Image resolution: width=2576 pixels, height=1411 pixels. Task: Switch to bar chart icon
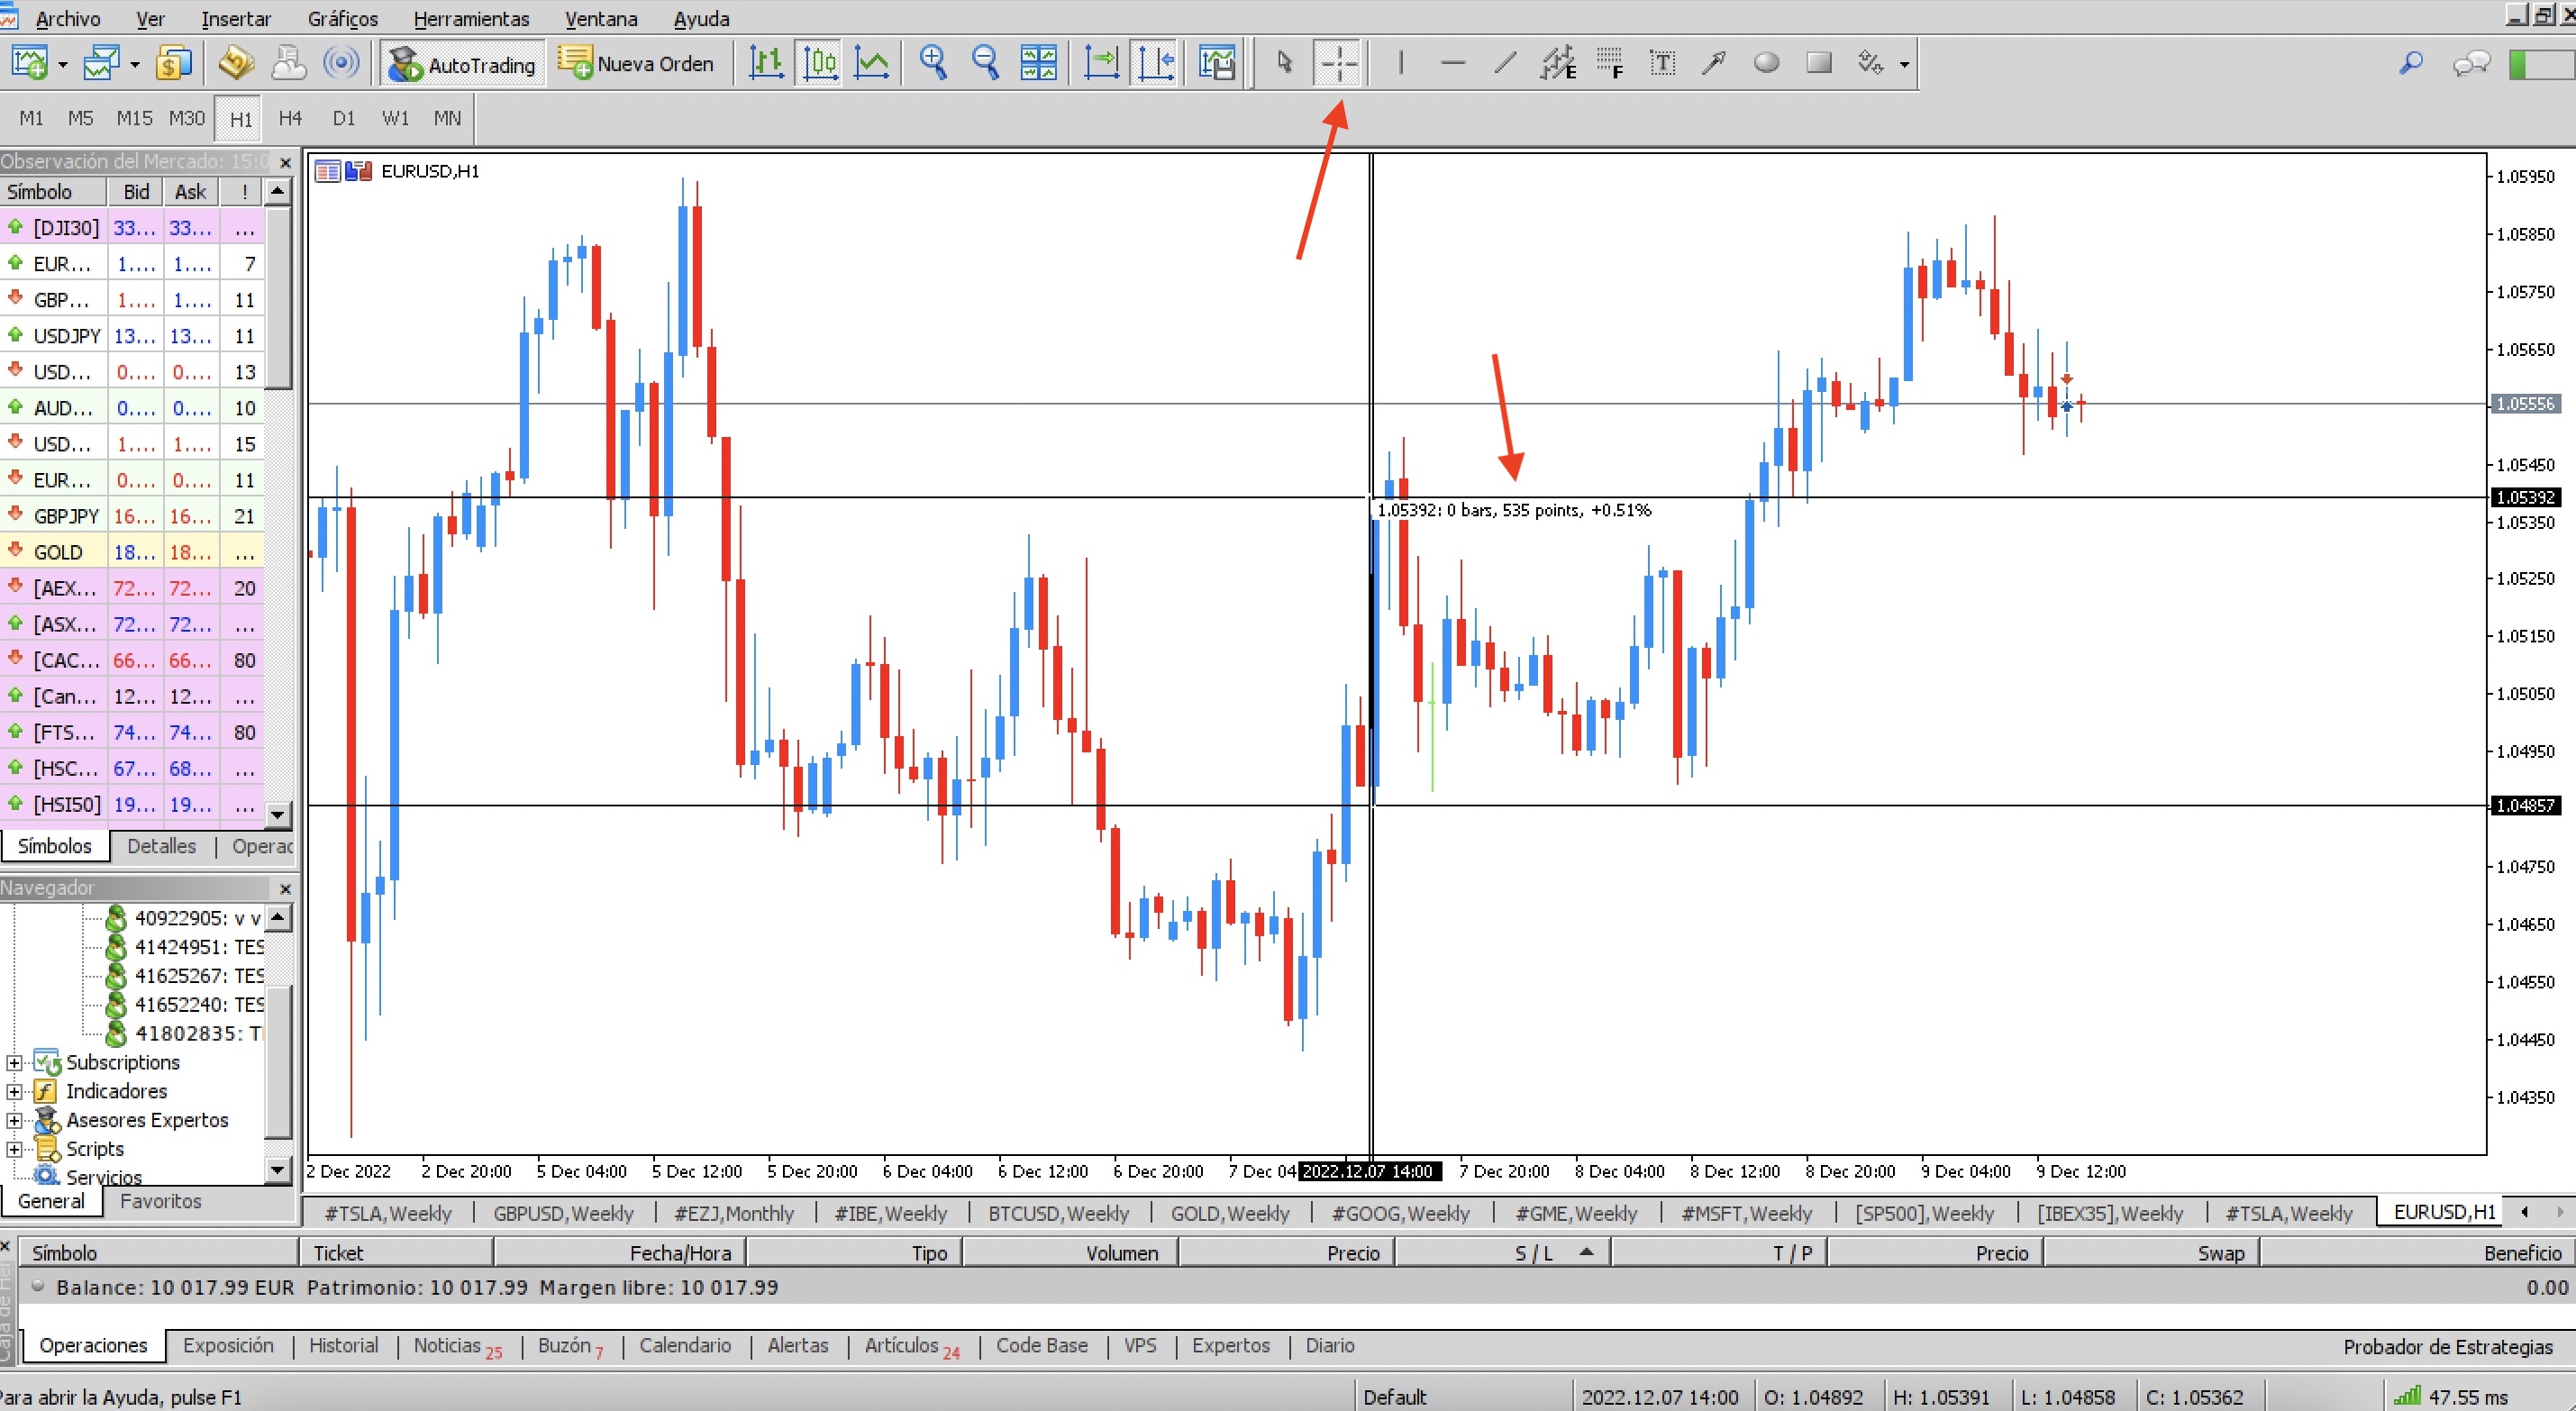click(x=766, y=64)
